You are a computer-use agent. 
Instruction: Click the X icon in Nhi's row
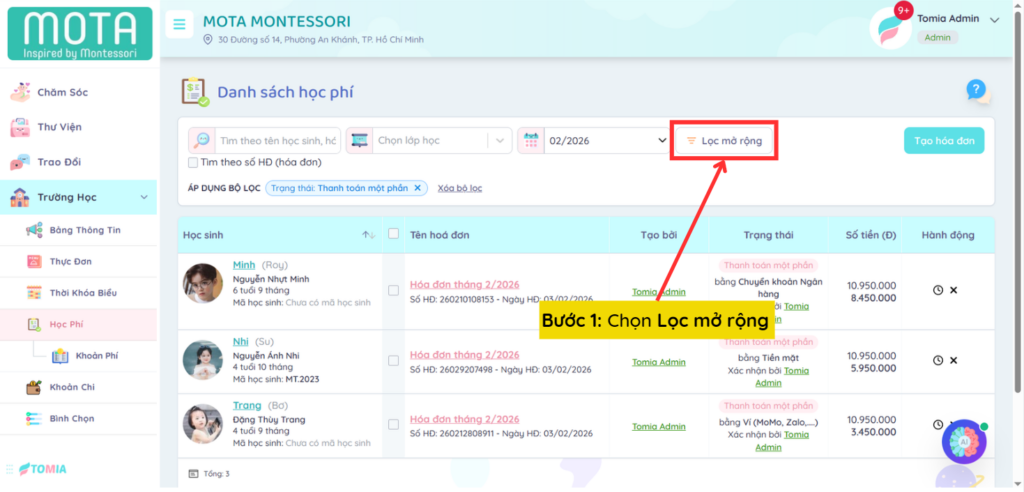[x=953, y=360]
